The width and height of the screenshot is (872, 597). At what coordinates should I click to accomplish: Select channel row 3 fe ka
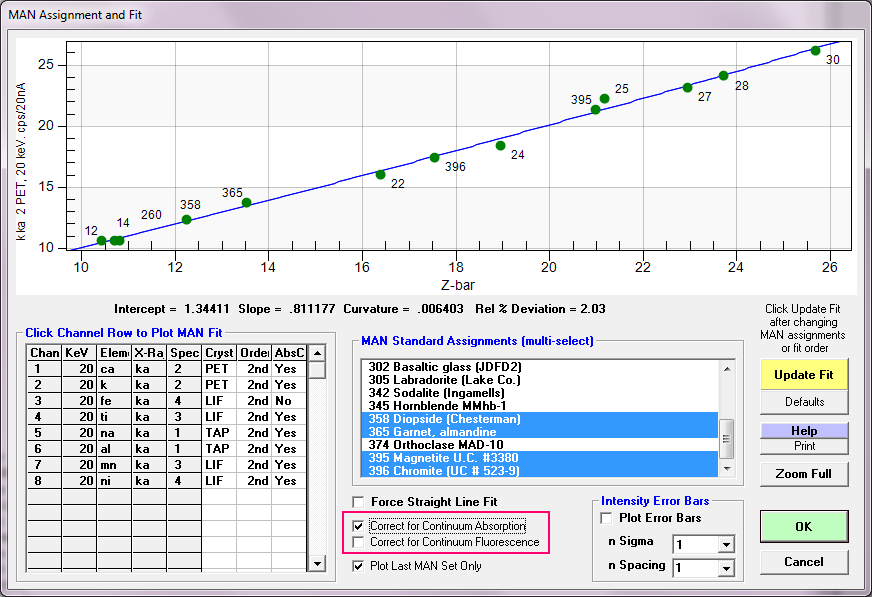[115, 401]
